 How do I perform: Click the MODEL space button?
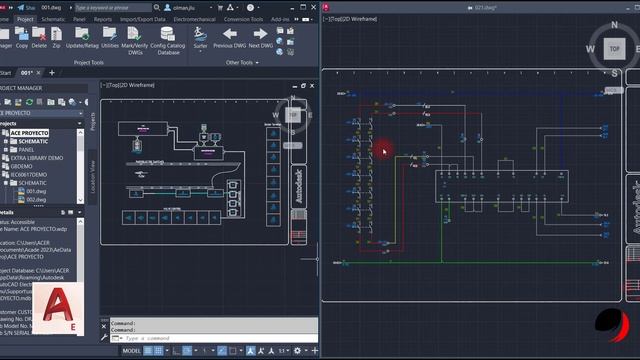tap(131, 351)
